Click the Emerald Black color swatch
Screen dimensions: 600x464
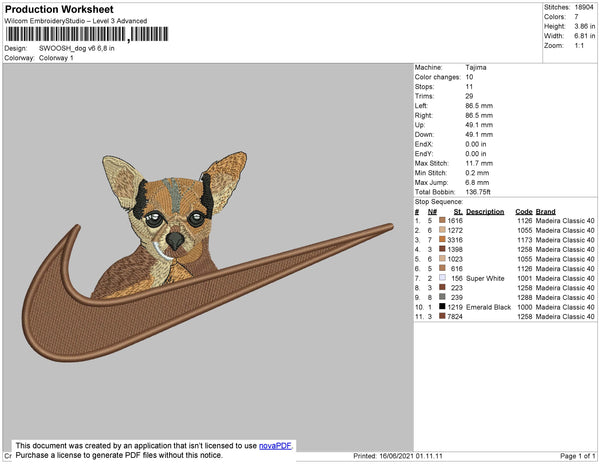(x=442, y=306)
